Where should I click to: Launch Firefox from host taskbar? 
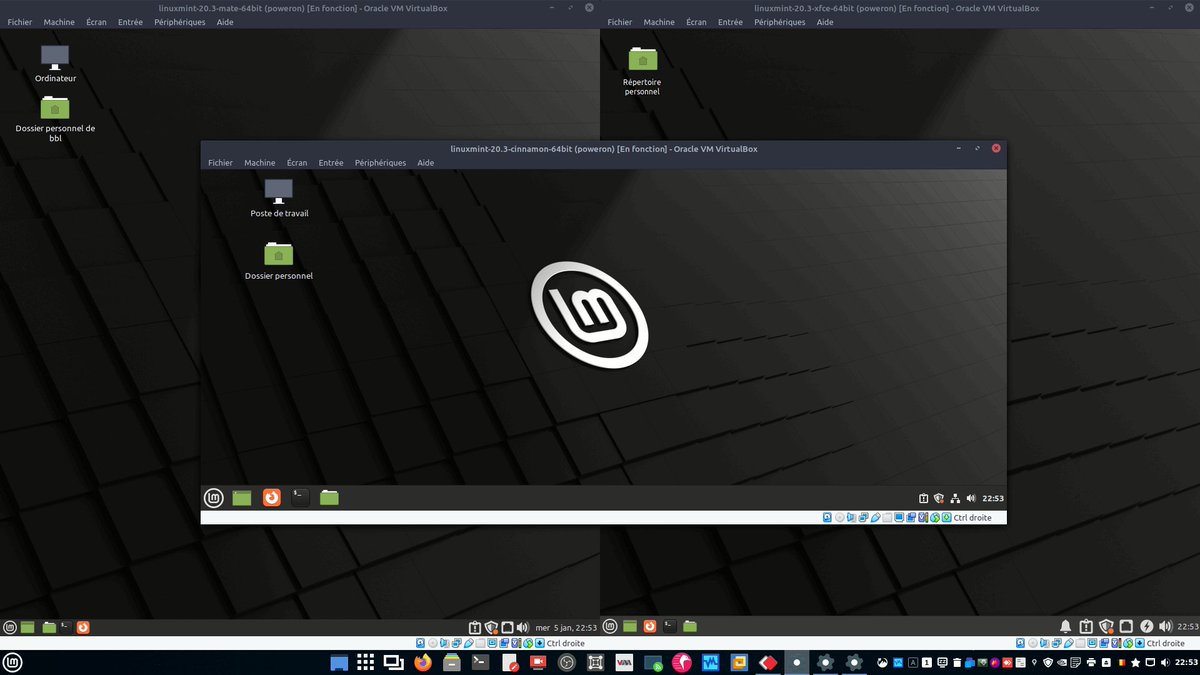pos(423,662)
